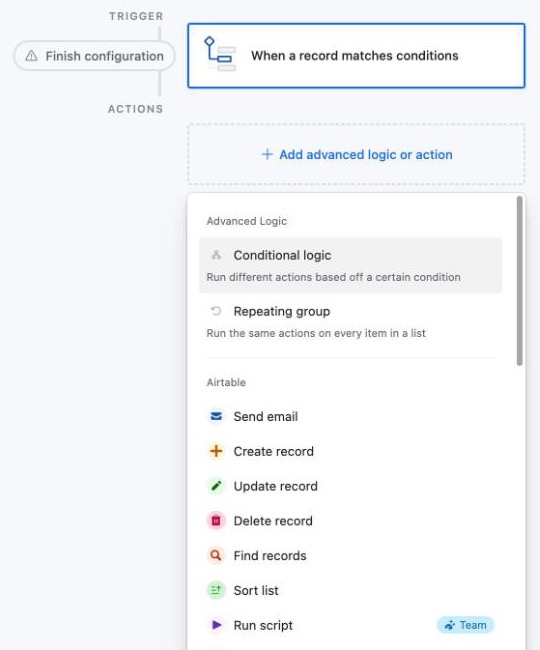
Task: Click the Finish configuration pill button
Action: [x=94, y=56]
